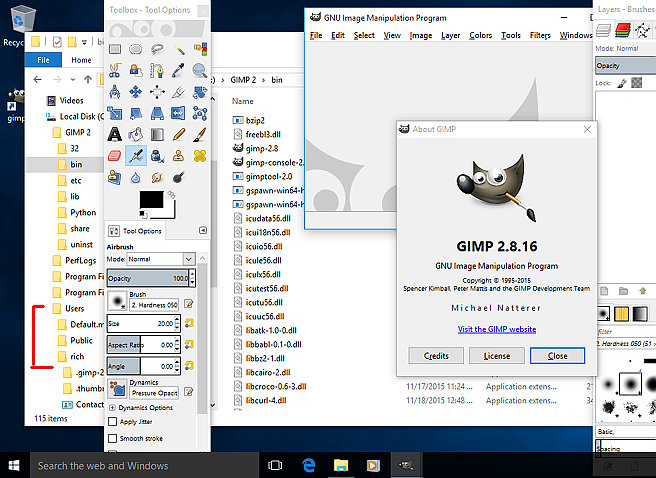This screenshot has height=478, width=656.
Task: Select the Paintbrush tool
Action: pyautogui.click(x=200, y=135)
